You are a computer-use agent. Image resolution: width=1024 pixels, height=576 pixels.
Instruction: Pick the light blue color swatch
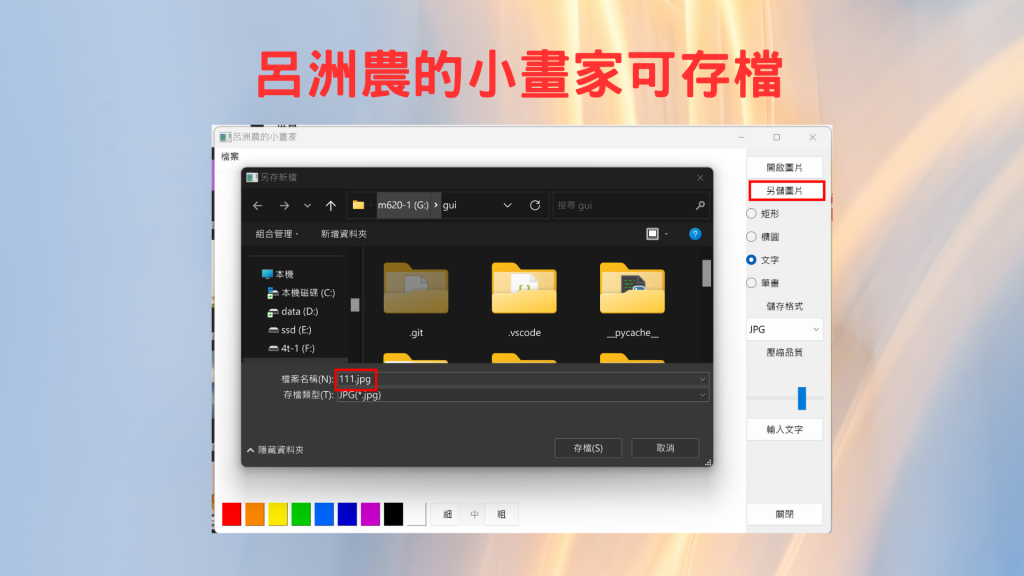point(324,514)
